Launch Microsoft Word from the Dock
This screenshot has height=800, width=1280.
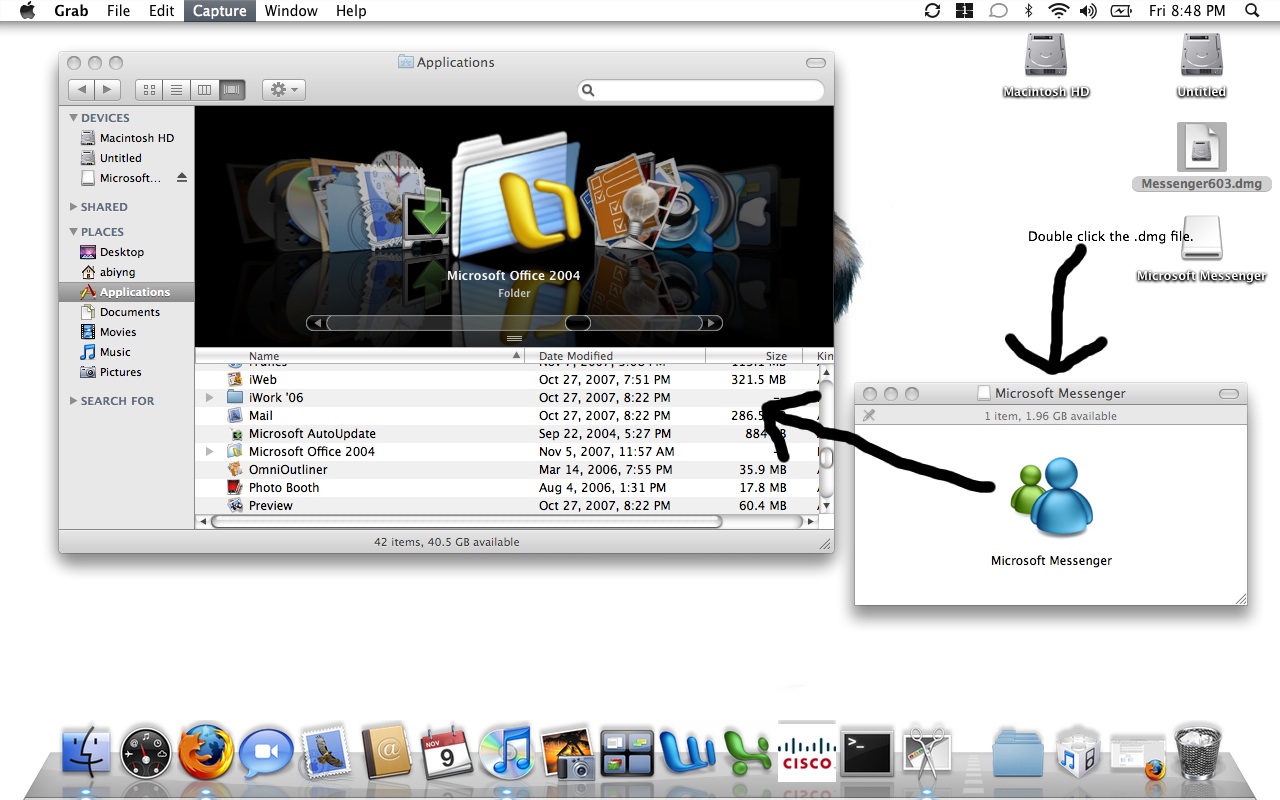[686, 753]
